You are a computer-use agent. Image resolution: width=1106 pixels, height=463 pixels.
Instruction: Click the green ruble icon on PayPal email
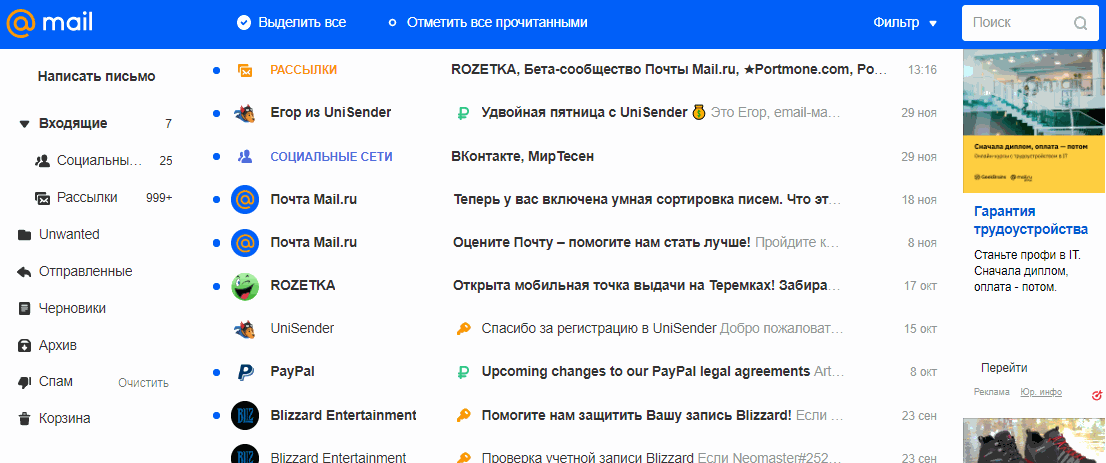(463, 371)
